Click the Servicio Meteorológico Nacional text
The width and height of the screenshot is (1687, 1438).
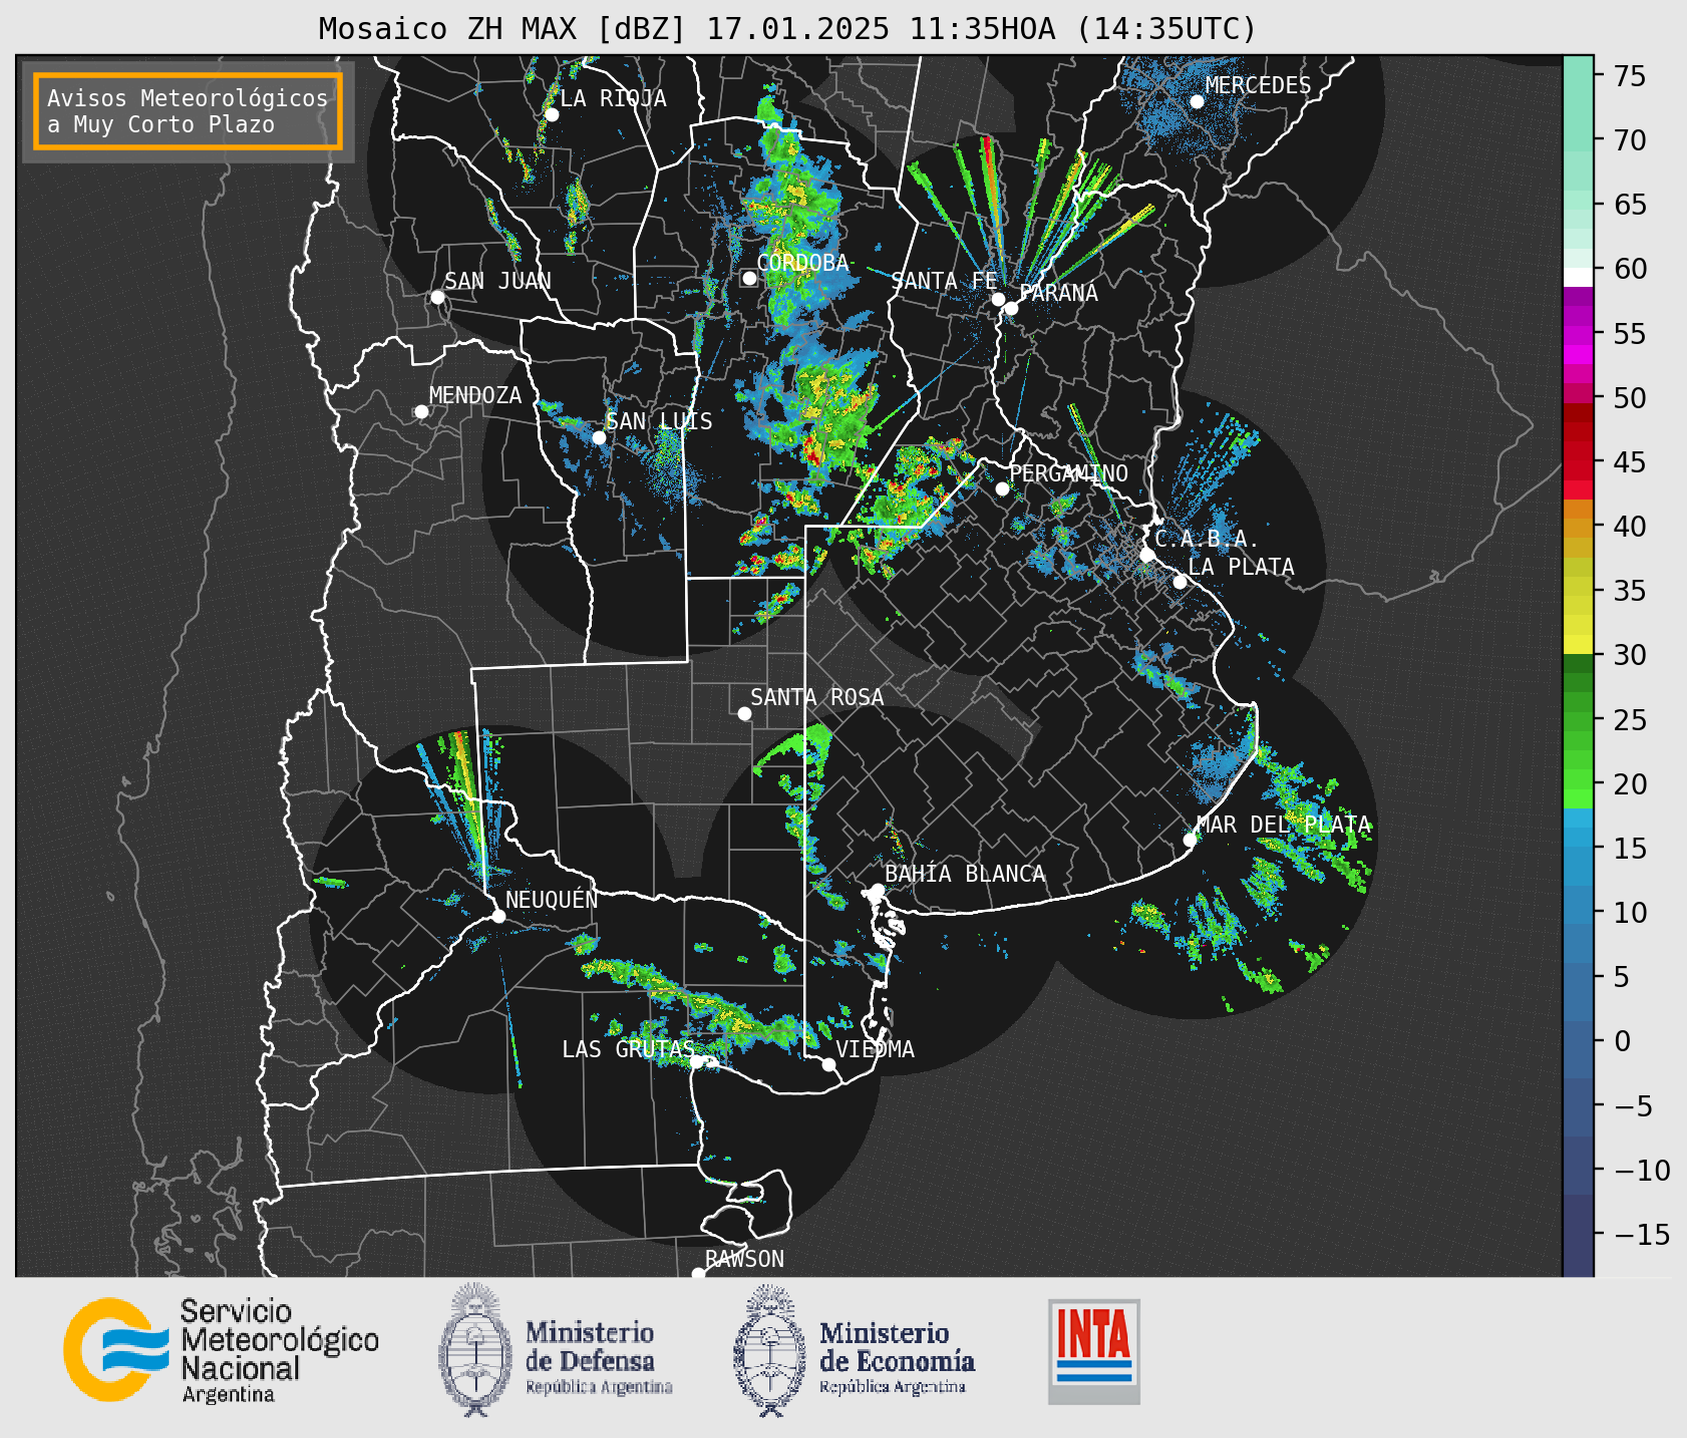(280, 1351)
